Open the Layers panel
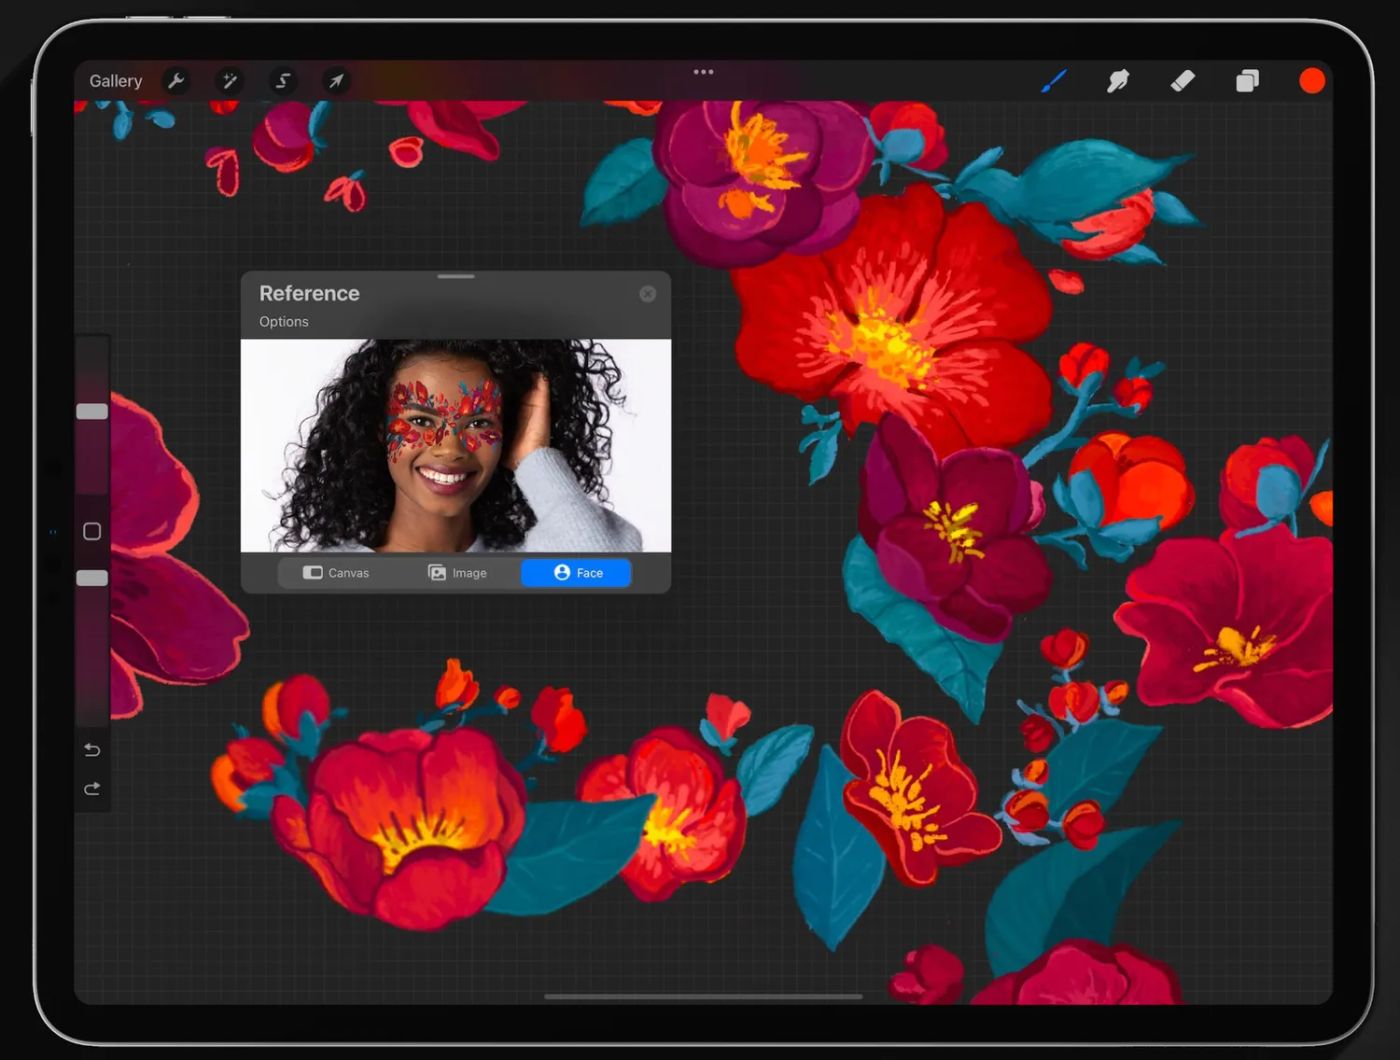This screenshot has height=1060, width=1400. [1247, 81]
